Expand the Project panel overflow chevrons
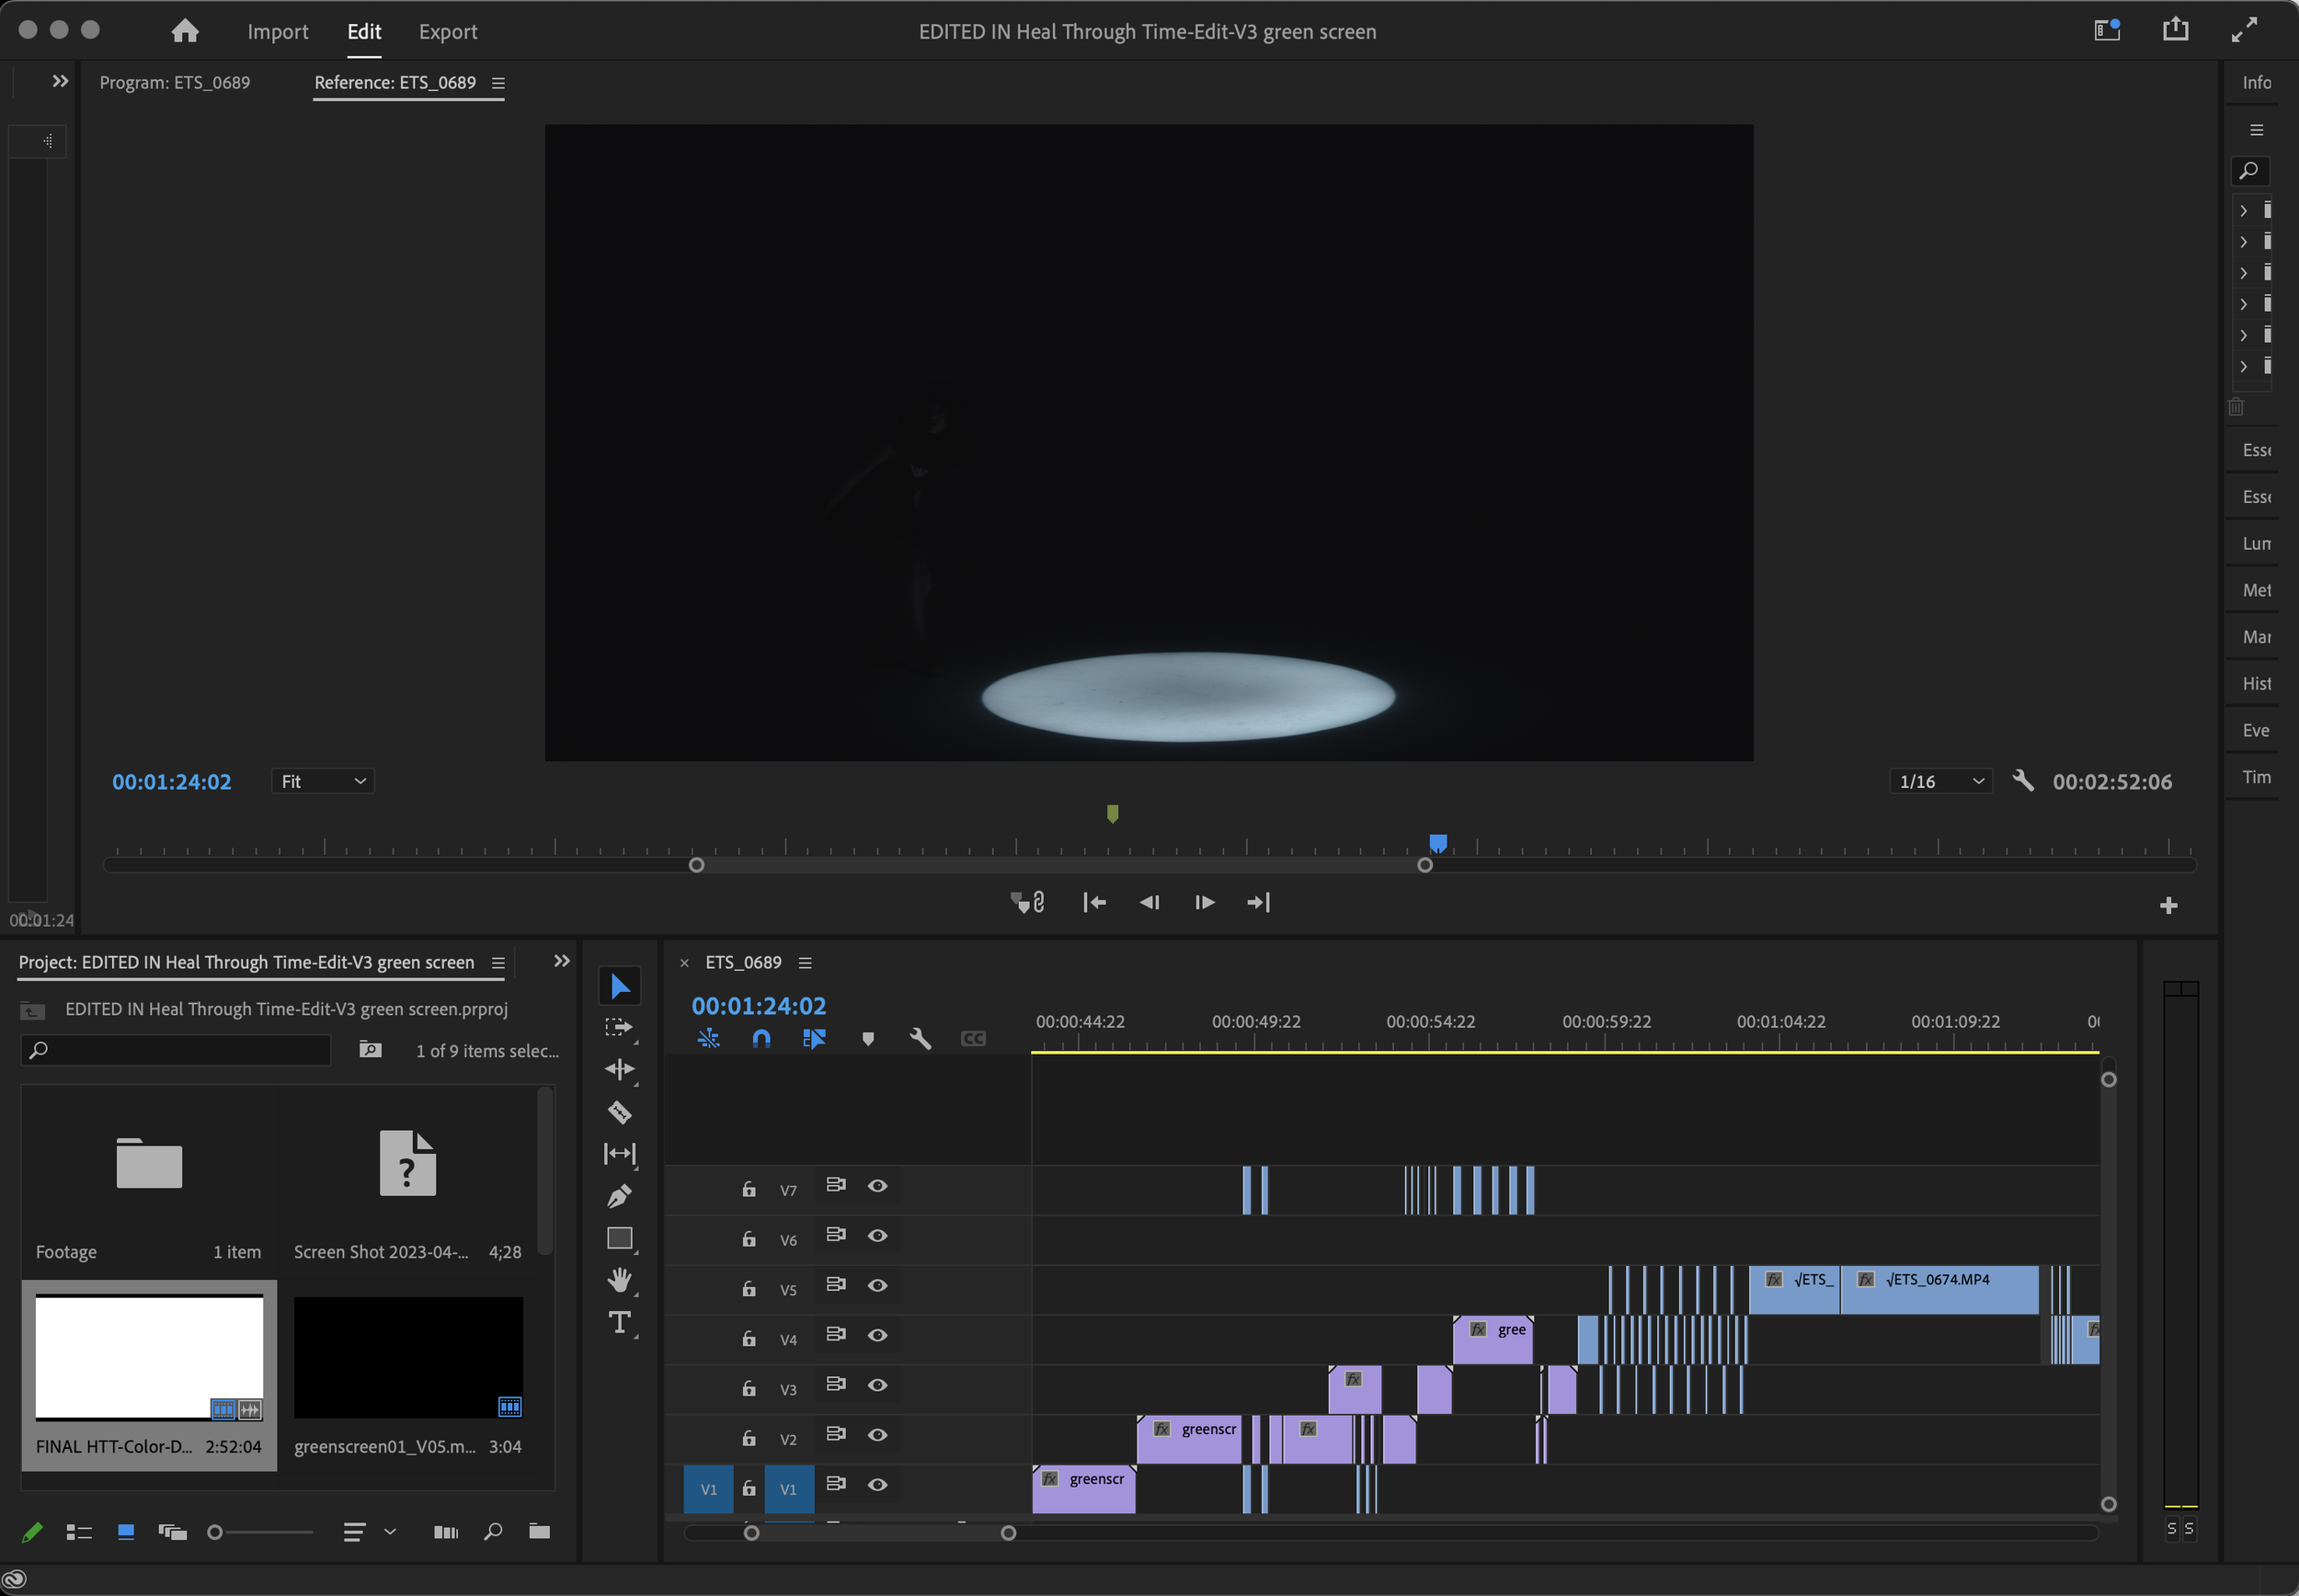The height and width of the screenshot is (1596, 2299). coord(562,961)
